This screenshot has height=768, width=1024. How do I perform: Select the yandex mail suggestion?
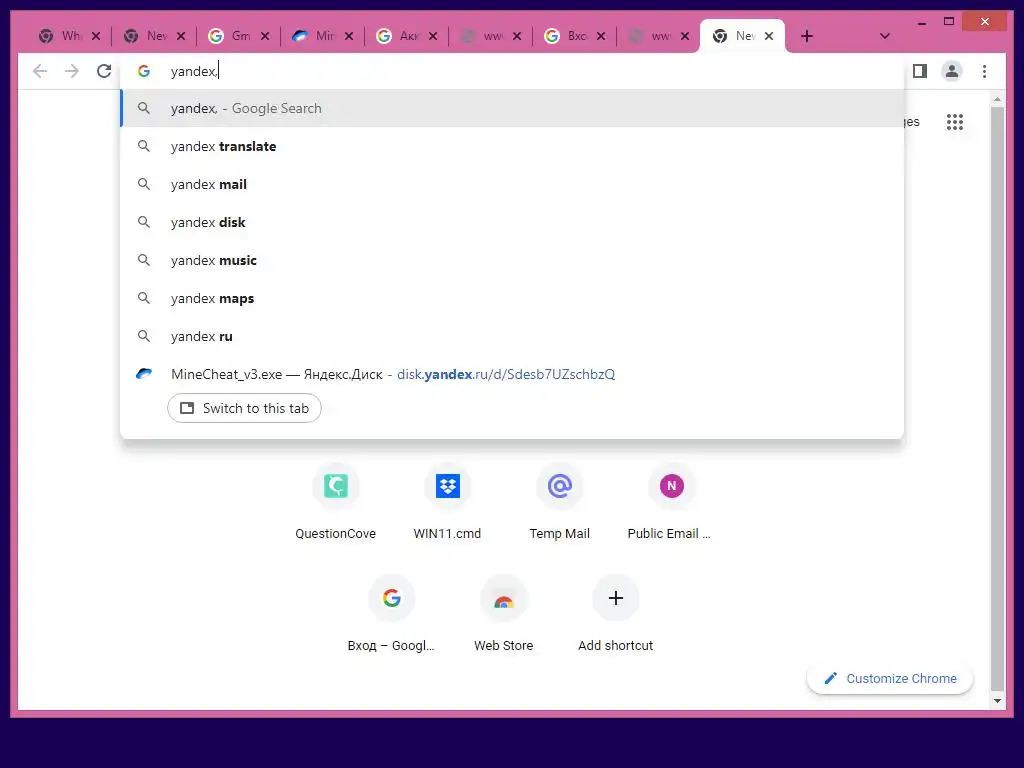tap(512, 184)
